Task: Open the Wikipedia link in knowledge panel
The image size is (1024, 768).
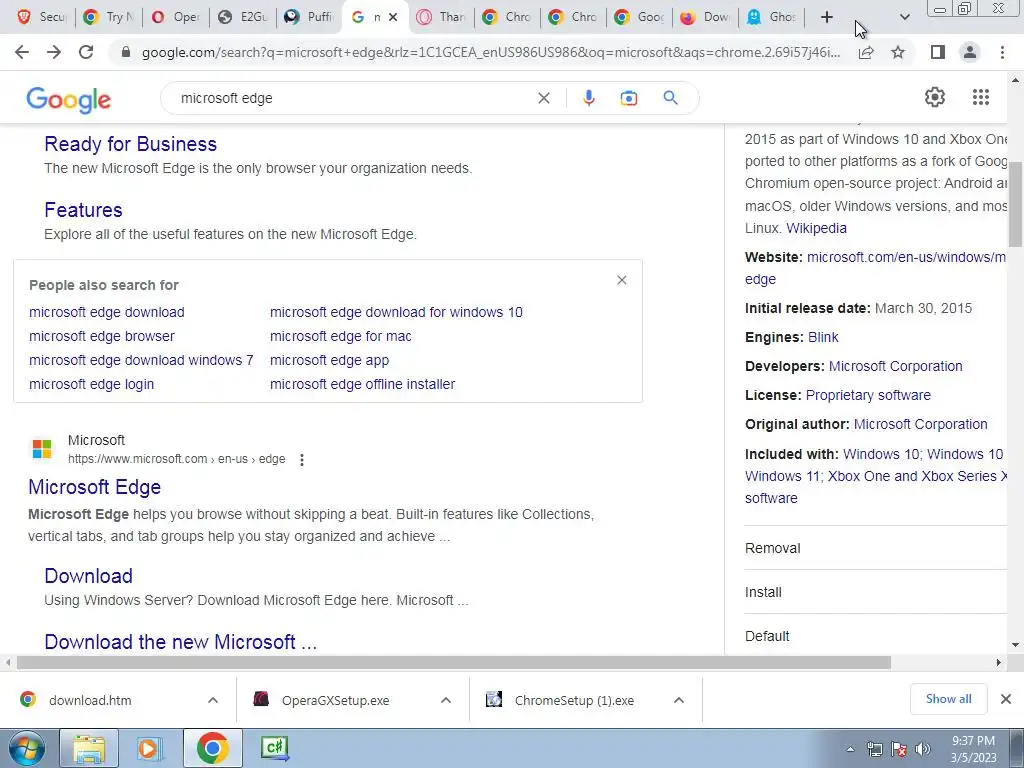Action: [816, 228]
